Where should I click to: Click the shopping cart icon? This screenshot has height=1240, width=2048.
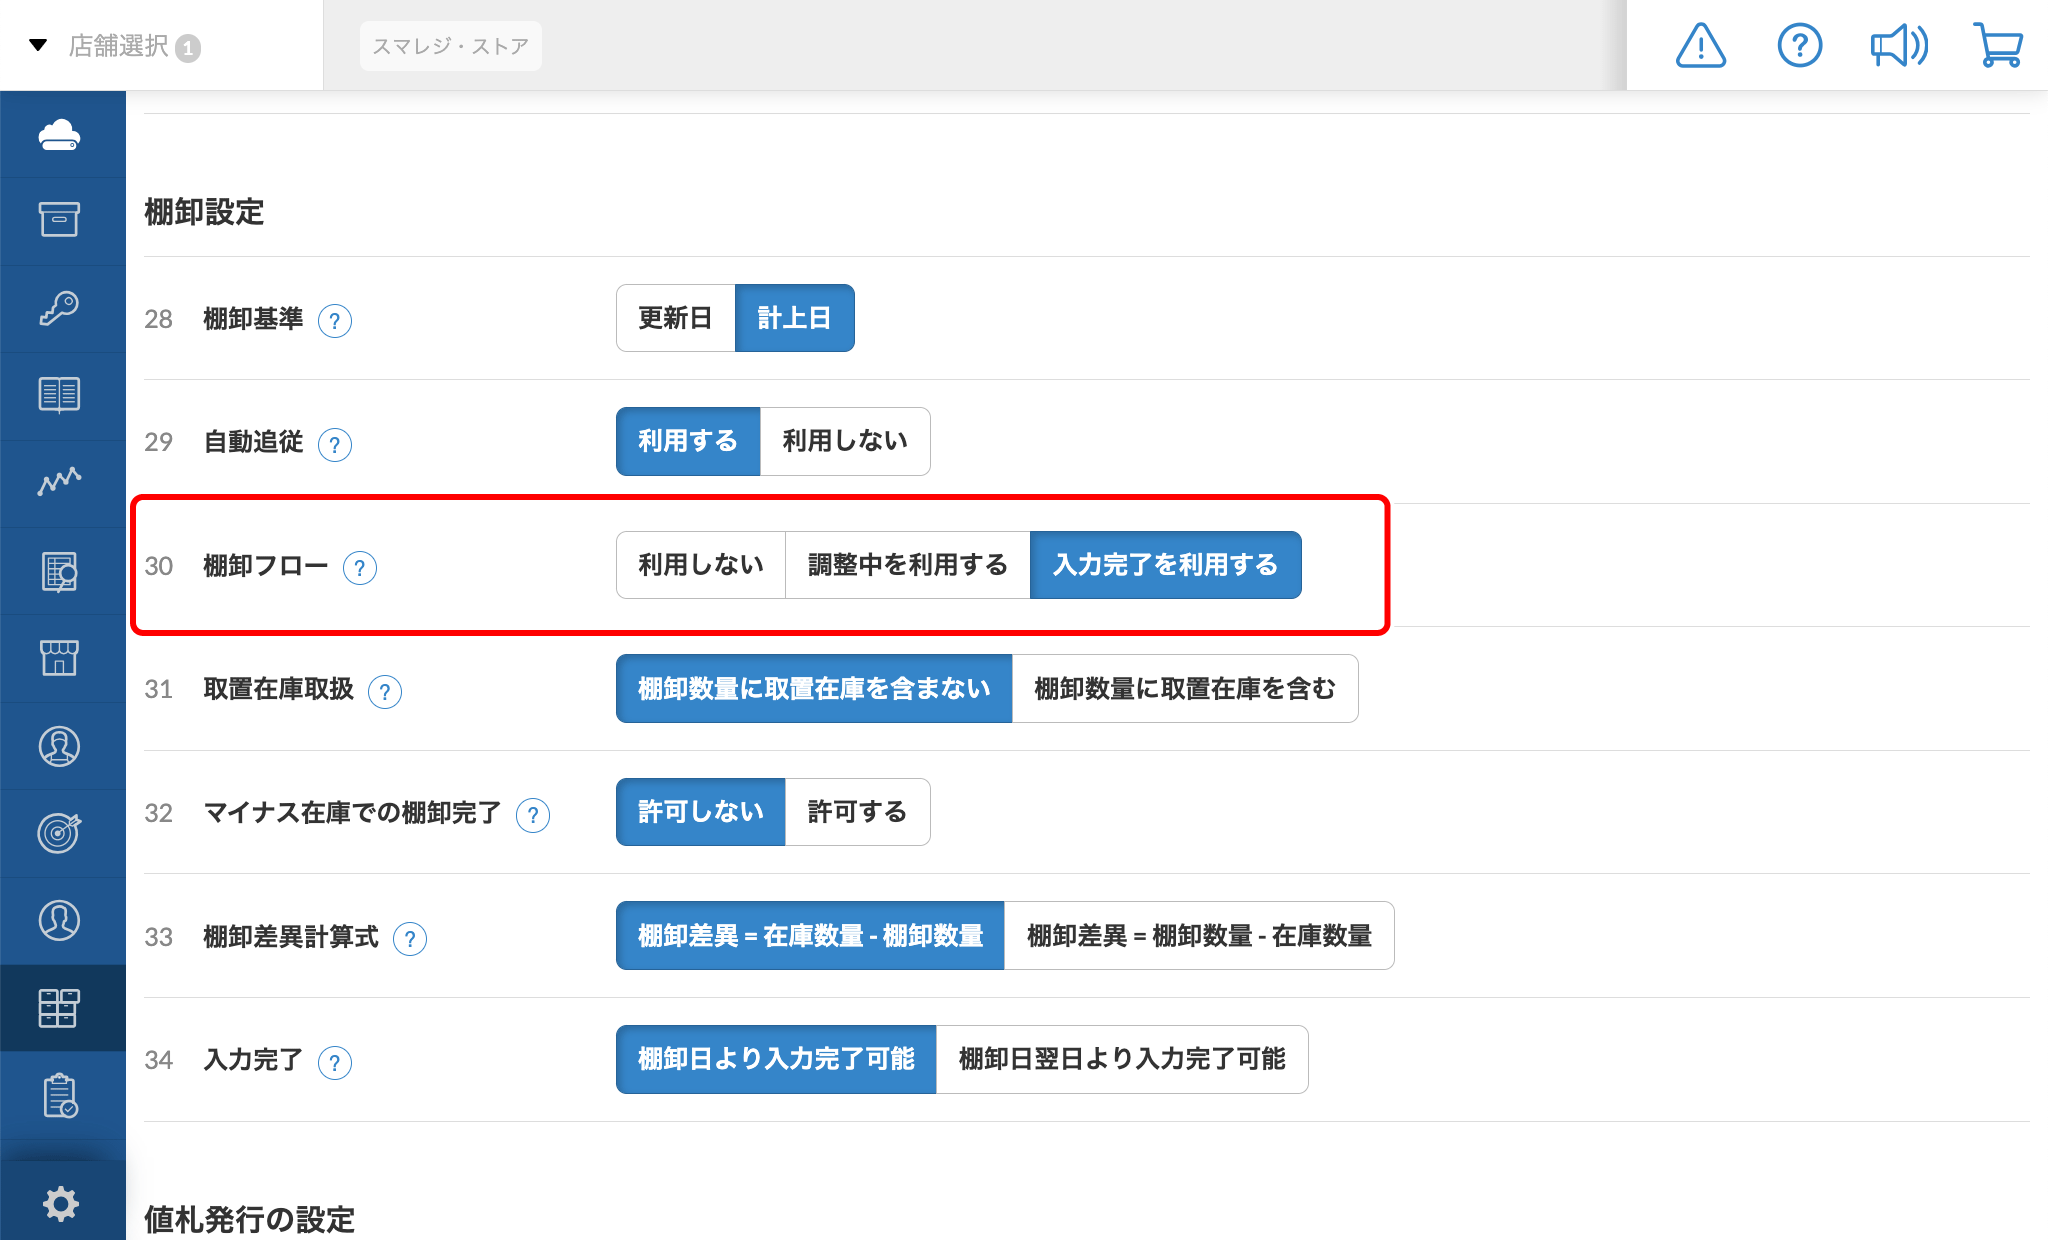click(x=1998, y=46)
